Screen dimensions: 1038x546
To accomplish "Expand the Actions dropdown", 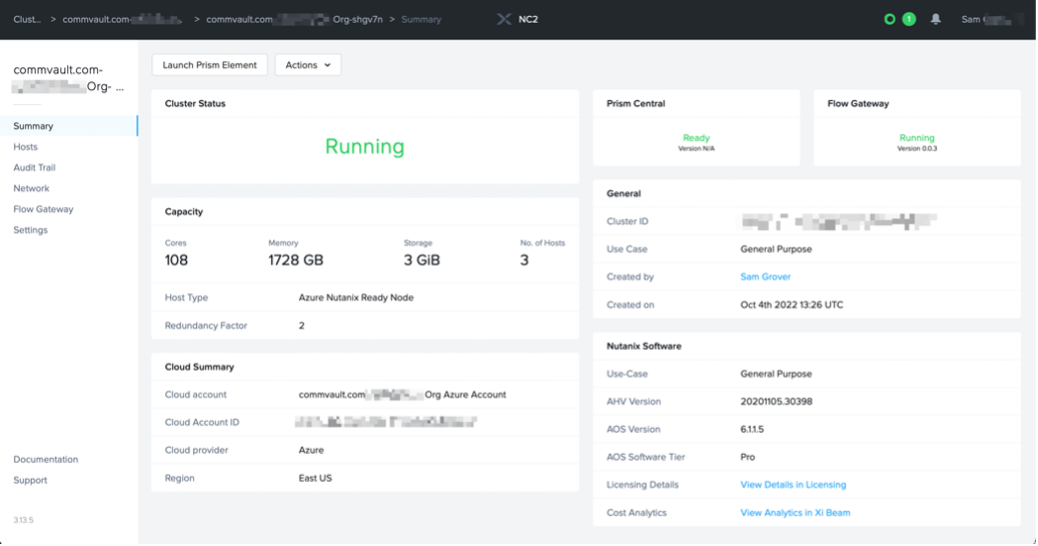I will point(308,65).
